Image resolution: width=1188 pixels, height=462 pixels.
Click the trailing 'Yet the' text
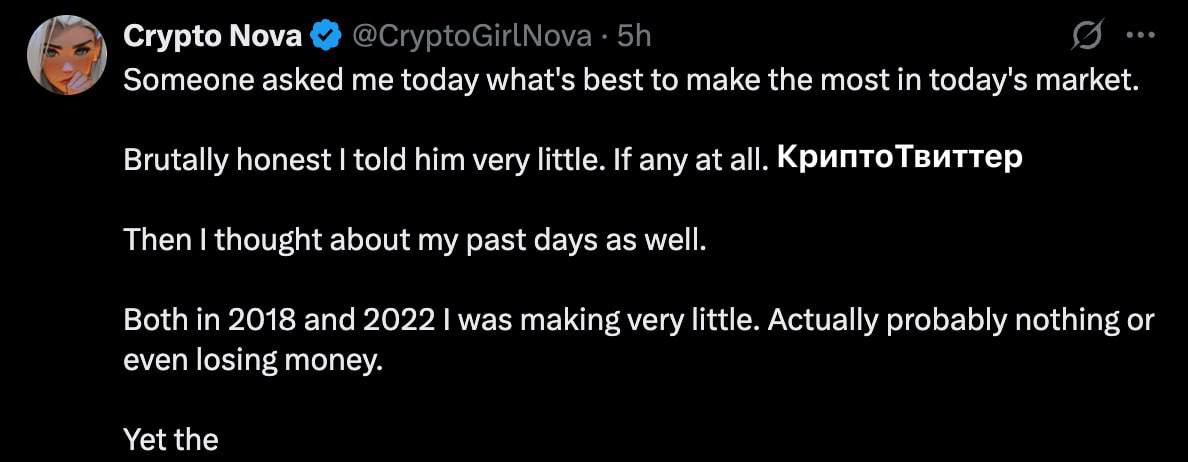[170, 439]
